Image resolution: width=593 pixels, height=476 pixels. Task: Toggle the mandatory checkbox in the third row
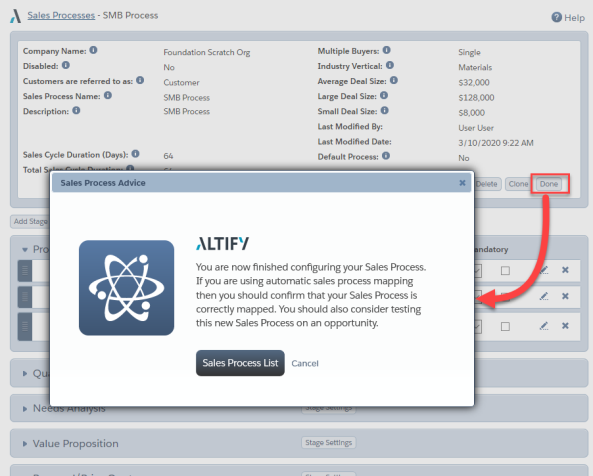point(505,326)
